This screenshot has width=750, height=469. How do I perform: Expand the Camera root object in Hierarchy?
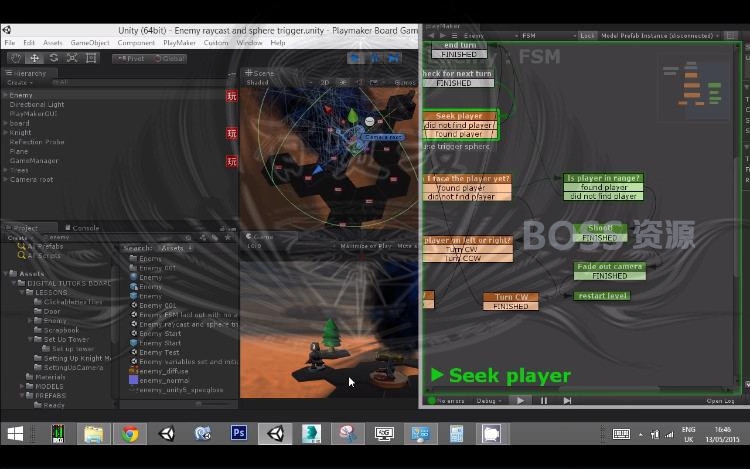[5, 179]
